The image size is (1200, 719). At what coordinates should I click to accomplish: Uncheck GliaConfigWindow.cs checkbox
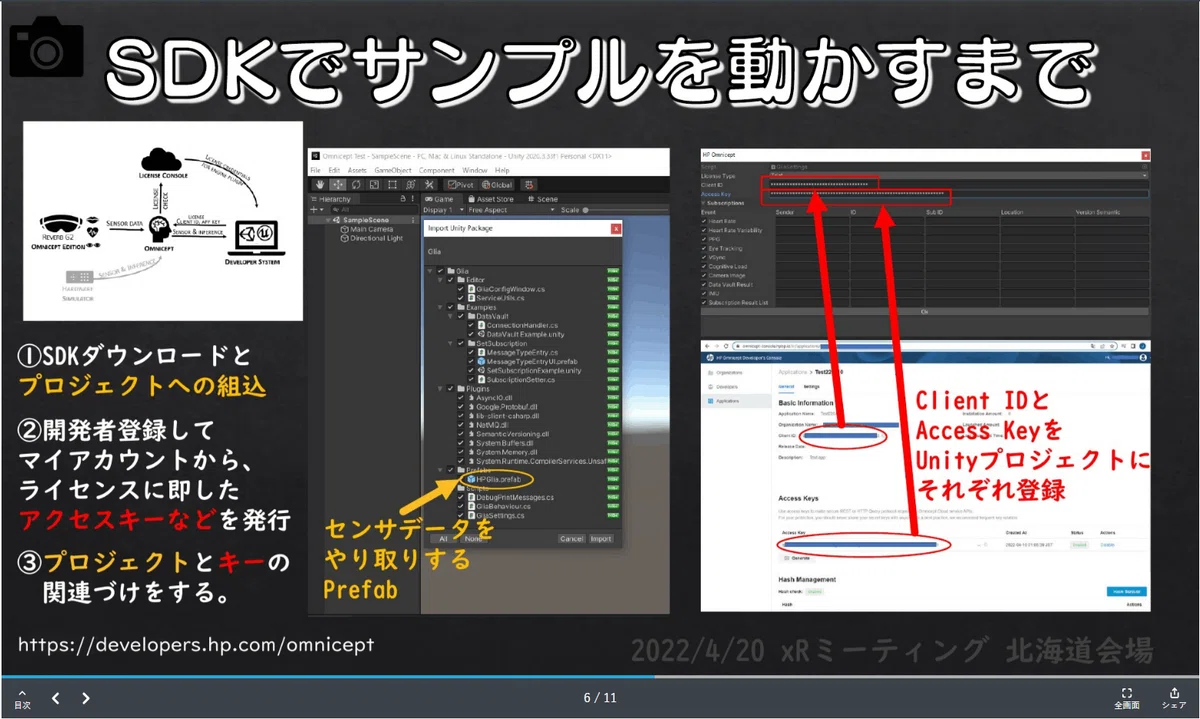coord(460,289)
